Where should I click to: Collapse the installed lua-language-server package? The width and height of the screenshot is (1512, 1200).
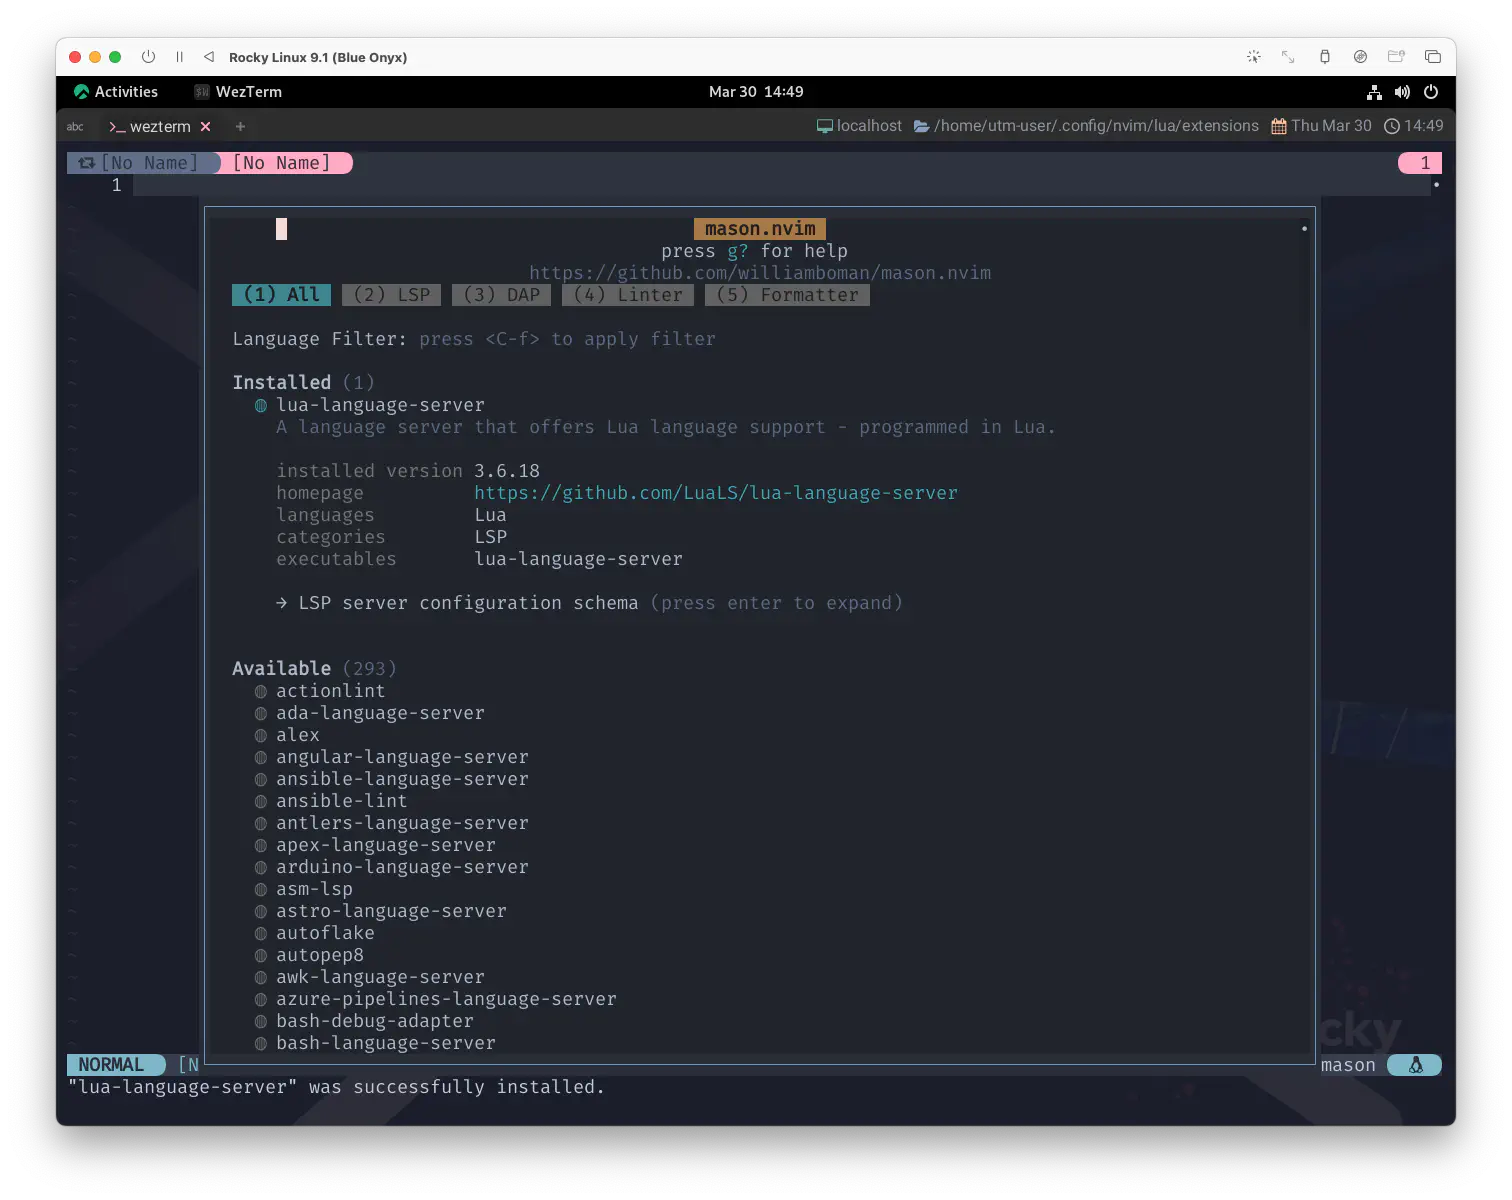[380, 405]
